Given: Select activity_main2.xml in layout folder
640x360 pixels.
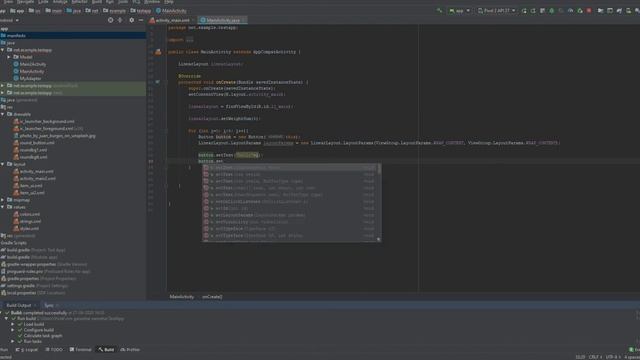Looking at the screenshot, I should click(38, 178).
